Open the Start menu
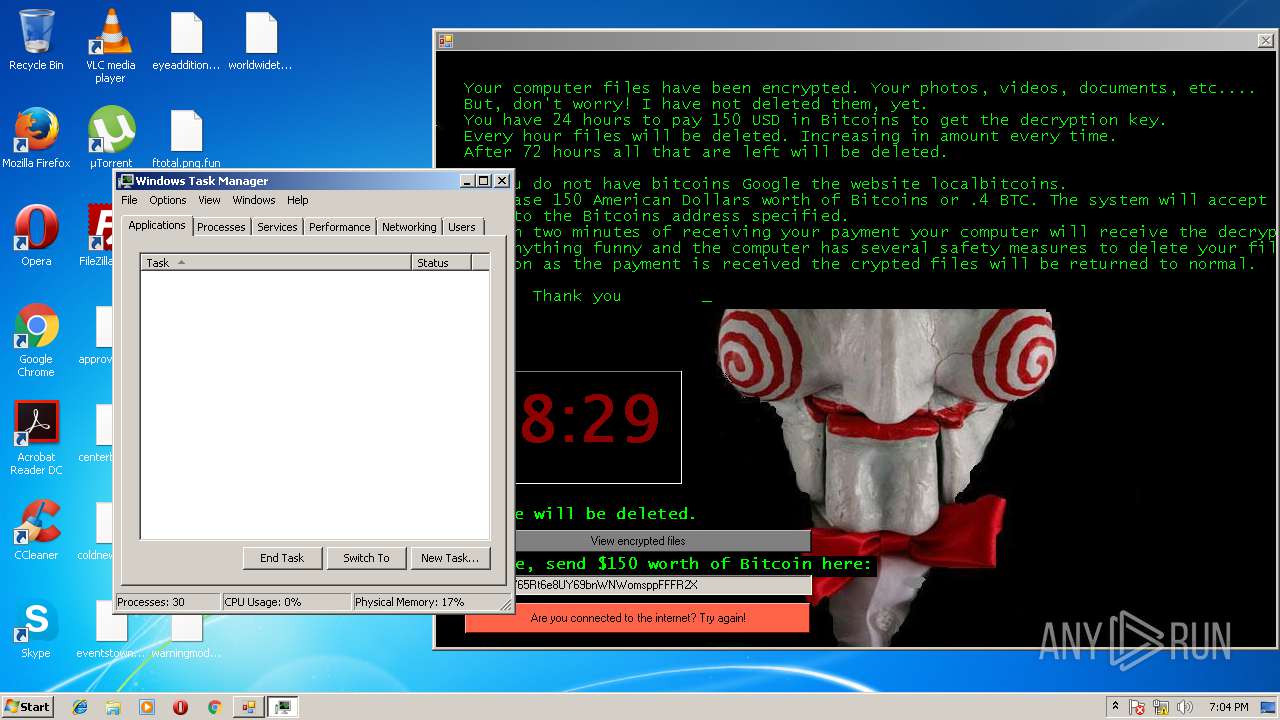The height and width of the screenshot is (720, 1280). pyautogui.click(x=27, y=706)
